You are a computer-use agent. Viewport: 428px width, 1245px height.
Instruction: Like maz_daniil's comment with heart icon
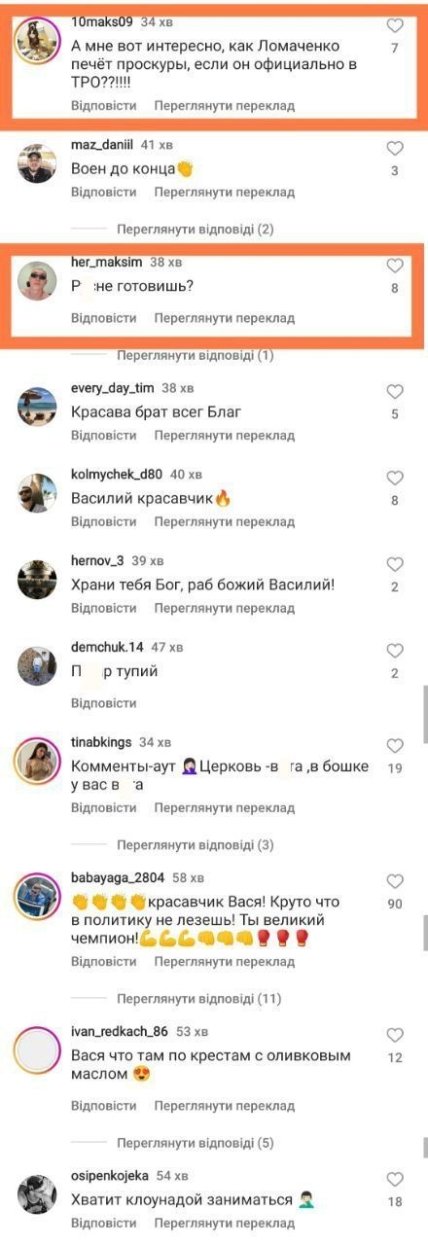pos(395,148)
